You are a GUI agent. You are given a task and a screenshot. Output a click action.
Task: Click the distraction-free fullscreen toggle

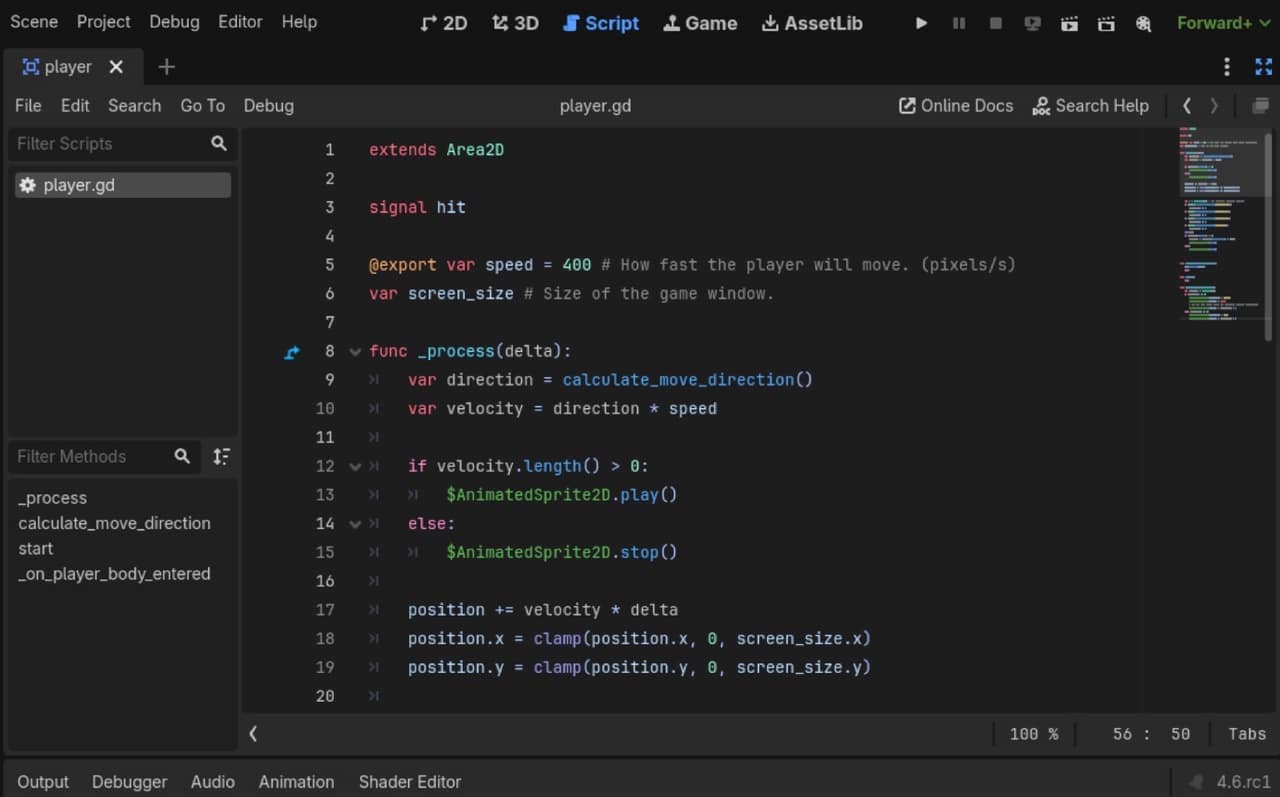pos(1263,66)
